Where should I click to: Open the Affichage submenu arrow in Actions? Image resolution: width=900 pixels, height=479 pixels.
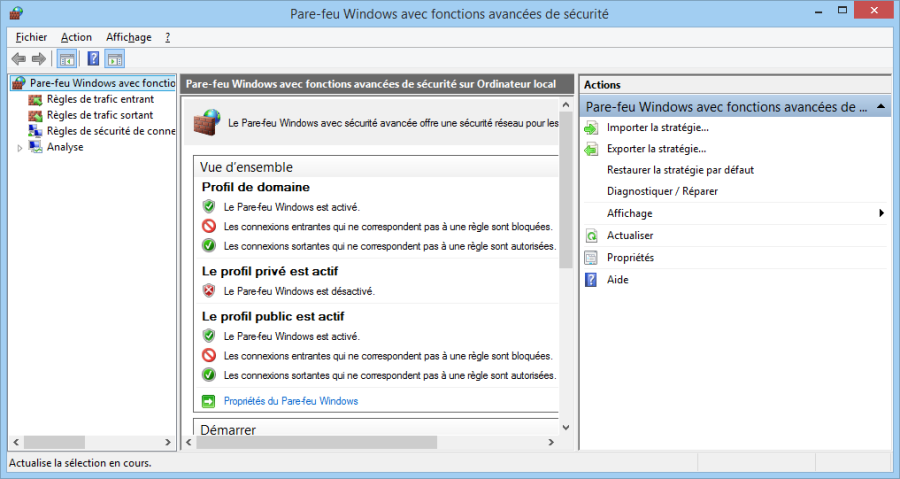(x=882, y=213)
